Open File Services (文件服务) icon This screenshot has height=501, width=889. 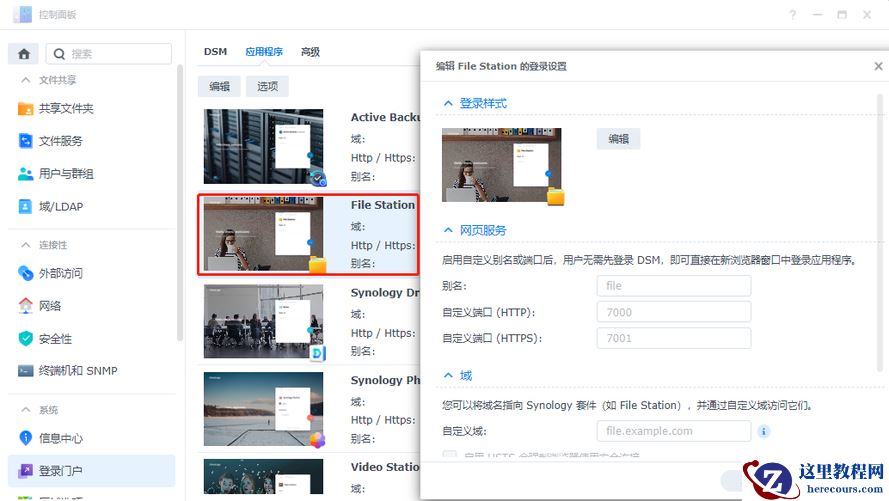pos(26,141)
